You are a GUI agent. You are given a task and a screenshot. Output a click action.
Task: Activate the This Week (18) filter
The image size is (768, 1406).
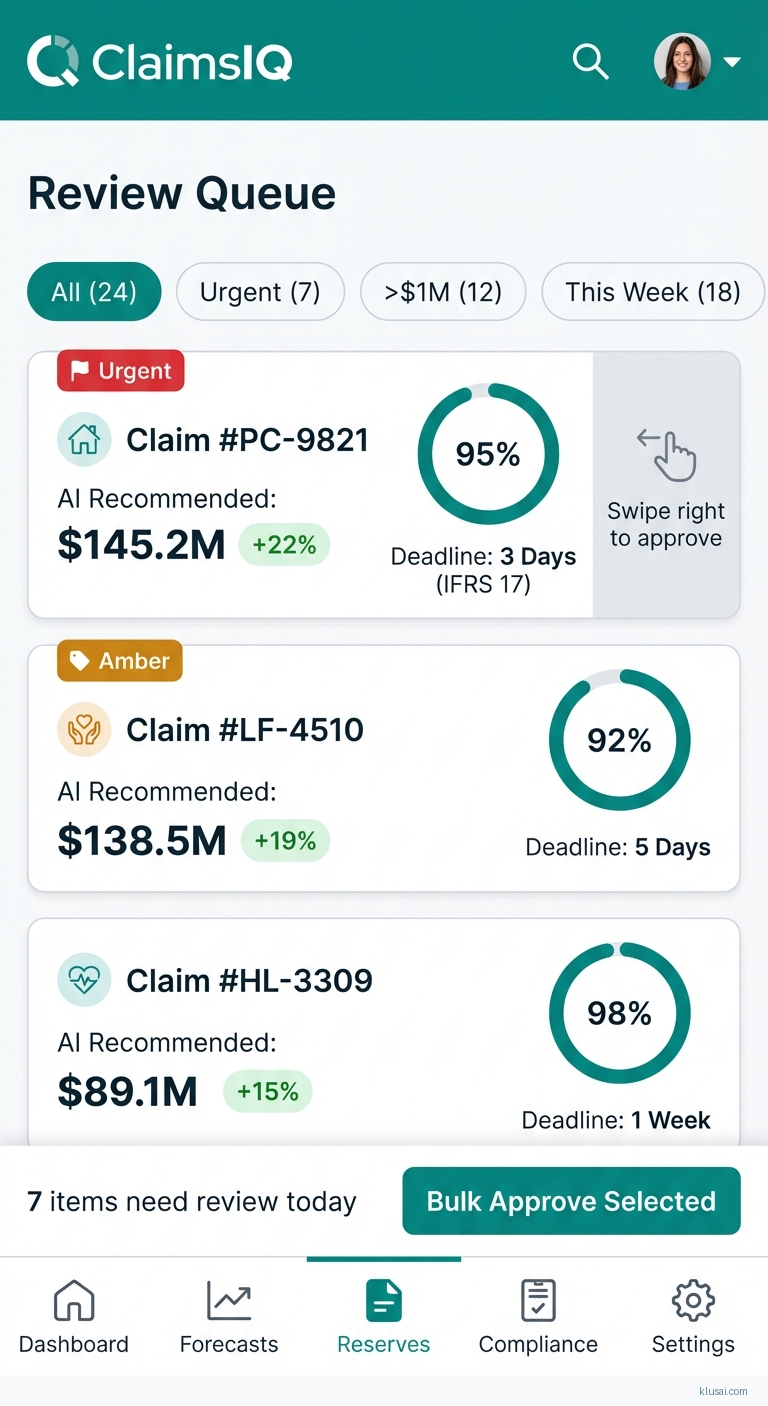(652, 291)
